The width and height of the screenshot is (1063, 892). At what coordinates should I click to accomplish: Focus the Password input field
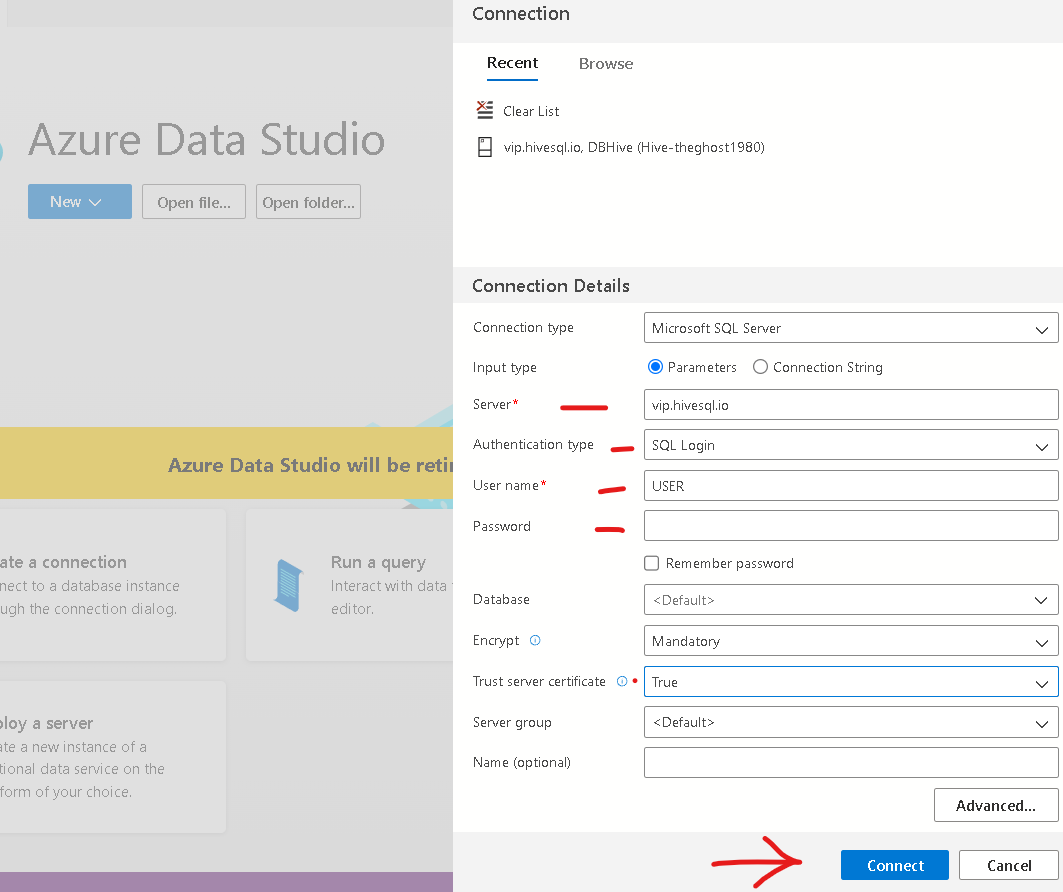pyautogui.click(x=851, y=526)
